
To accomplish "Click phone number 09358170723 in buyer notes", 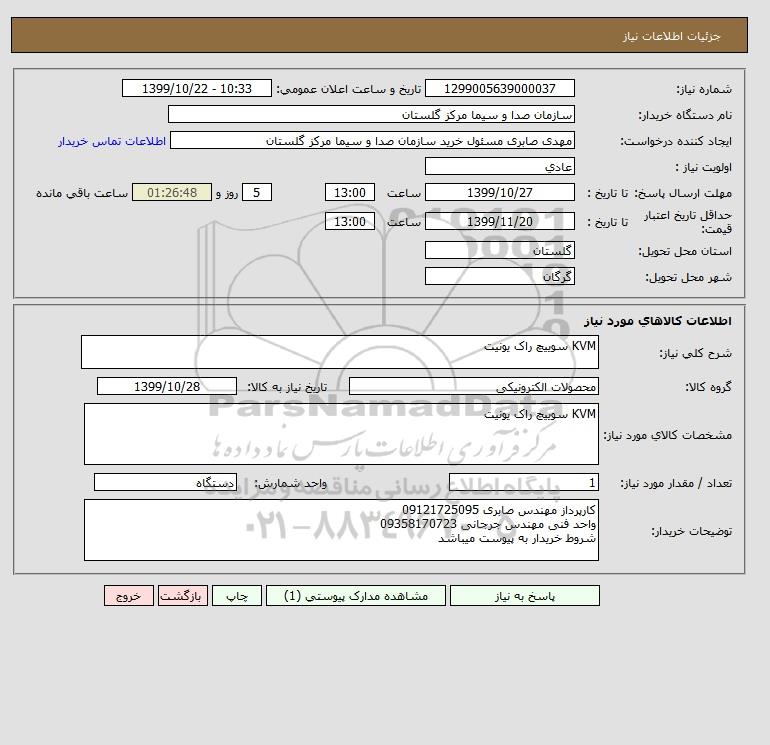I will [x=418, y=524].
